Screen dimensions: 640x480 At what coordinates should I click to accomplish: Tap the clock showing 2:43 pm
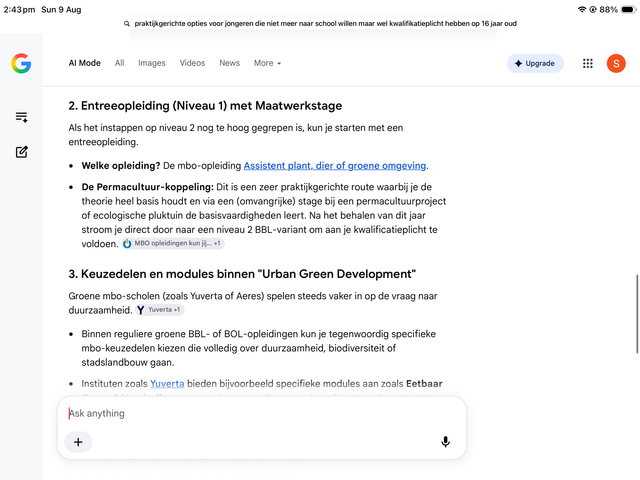(19, 9)
